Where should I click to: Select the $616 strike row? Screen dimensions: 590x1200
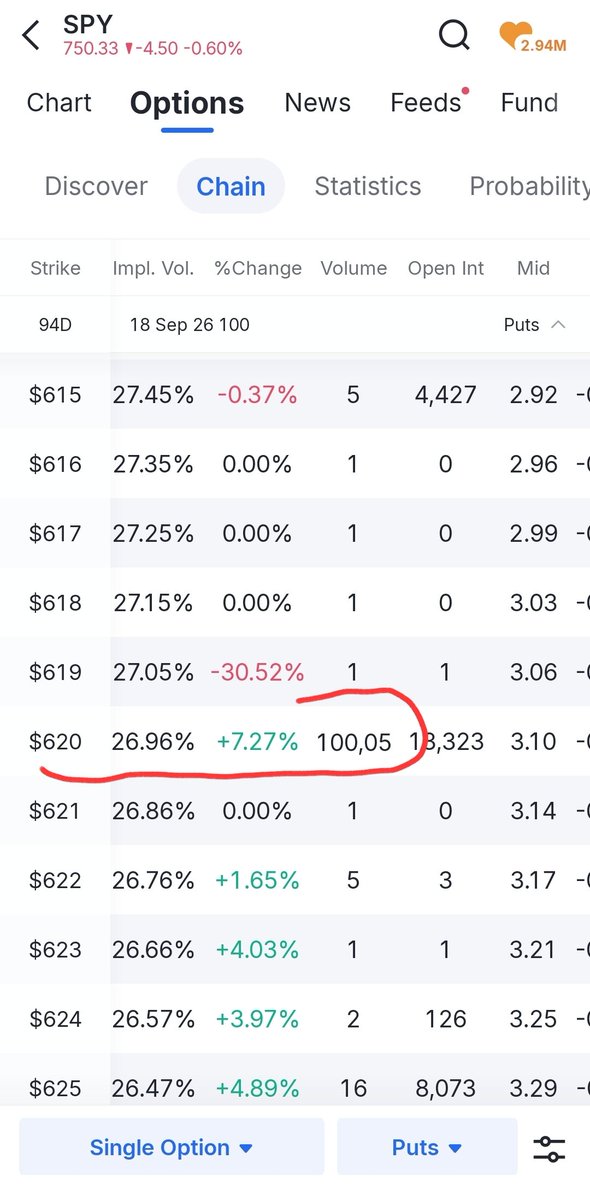click(x=295, y=464)
